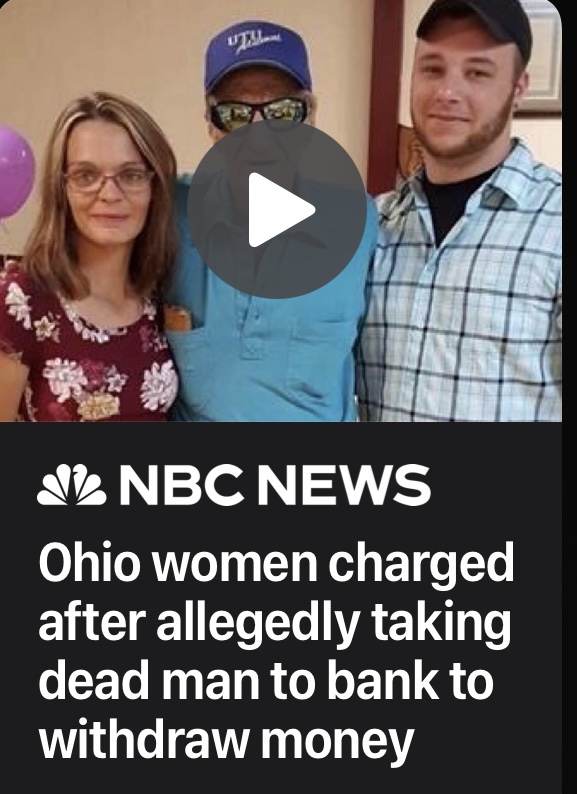577x794 pixels.
Task: Click the dark gray circle around play icon
Action: [x=277, y=210]
